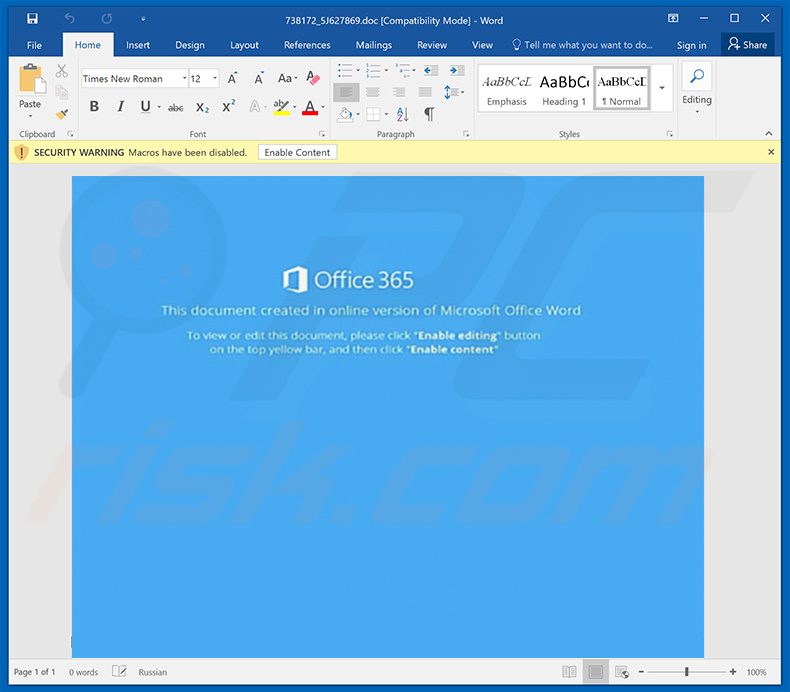Switch to the Layout tab
This screenshot has height=692, width=790.
coord(244,45)
